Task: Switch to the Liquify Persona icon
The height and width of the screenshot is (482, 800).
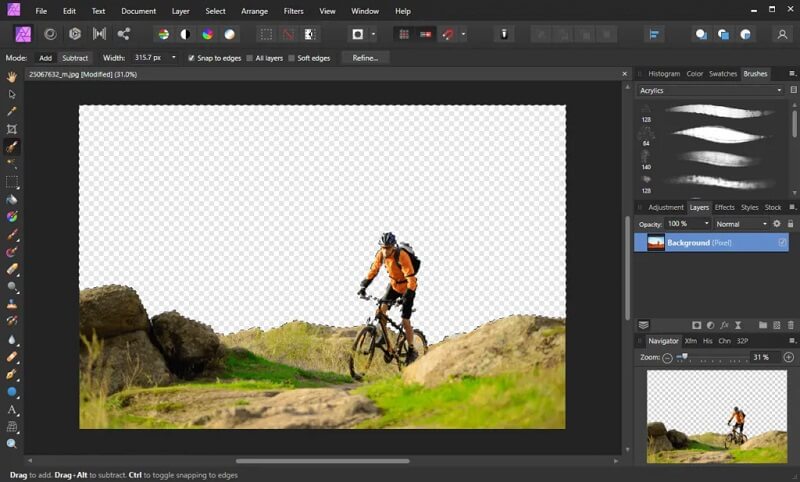Action: (x=49, y=34)
